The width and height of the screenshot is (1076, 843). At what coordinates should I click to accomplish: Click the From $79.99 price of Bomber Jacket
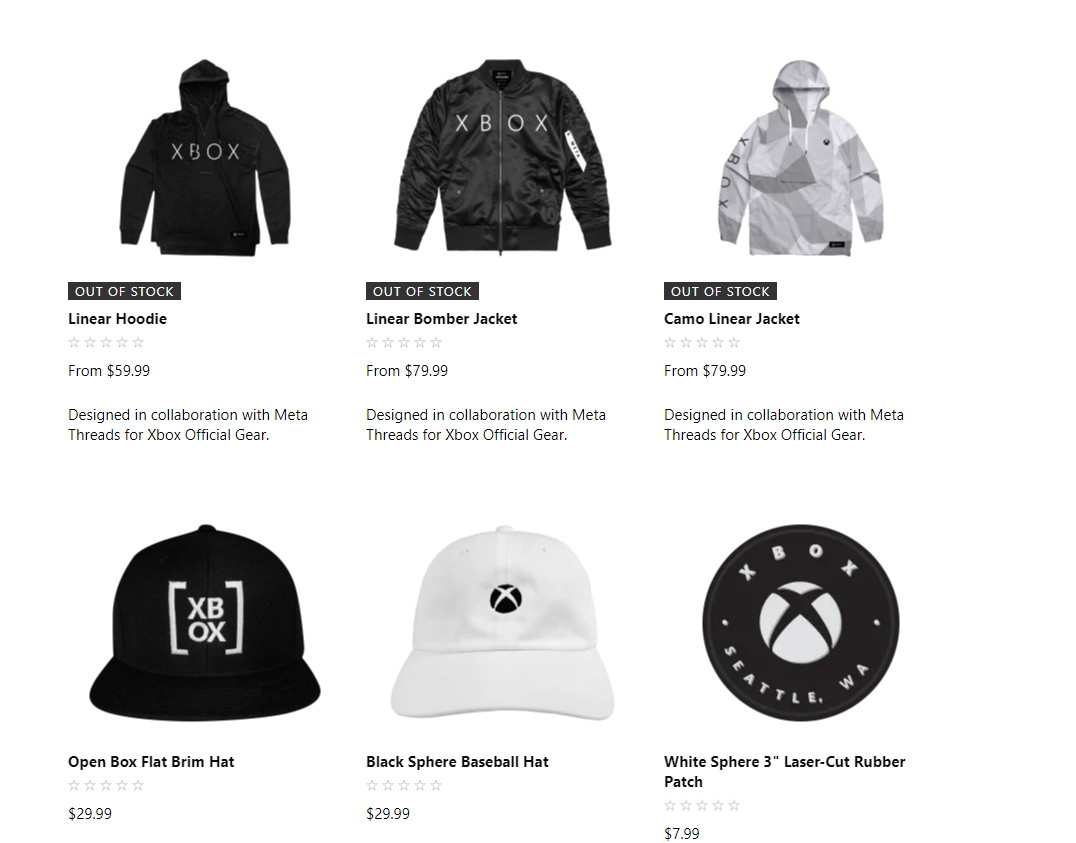(407, 371)
